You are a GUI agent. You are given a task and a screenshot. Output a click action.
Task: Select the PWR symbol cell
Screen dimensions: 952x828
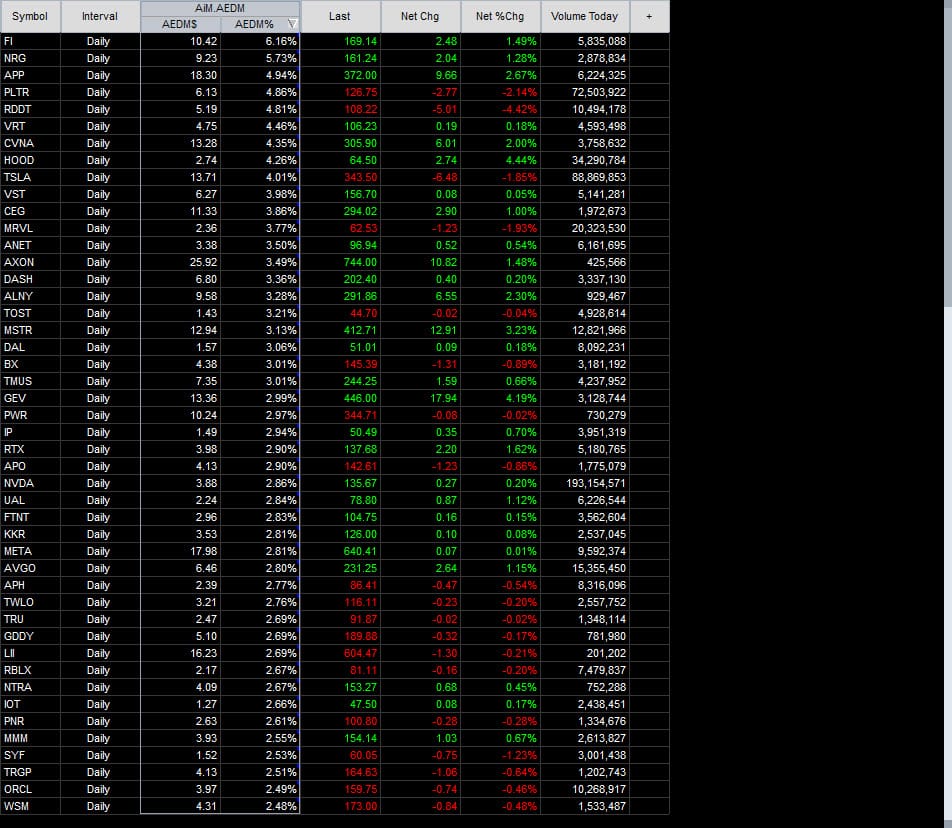tap(30, 415)
